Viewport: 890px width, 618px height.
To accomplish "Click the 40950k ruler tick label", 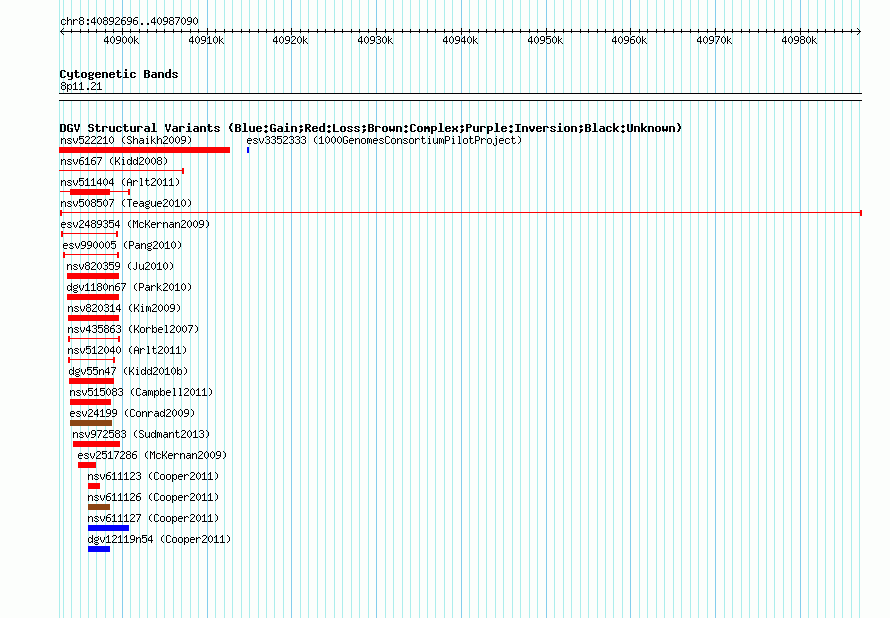I will coord(545,40).
